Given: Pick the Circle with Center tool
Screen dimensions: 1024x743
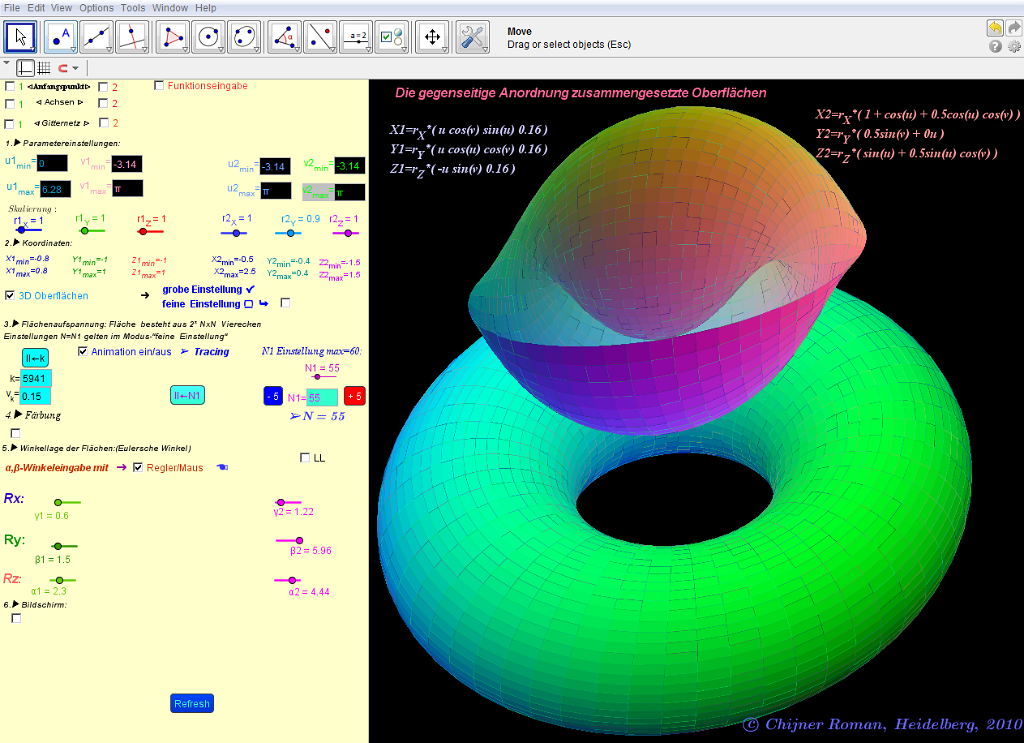Looking at the screenshot, I should click(x=209, y=37).
